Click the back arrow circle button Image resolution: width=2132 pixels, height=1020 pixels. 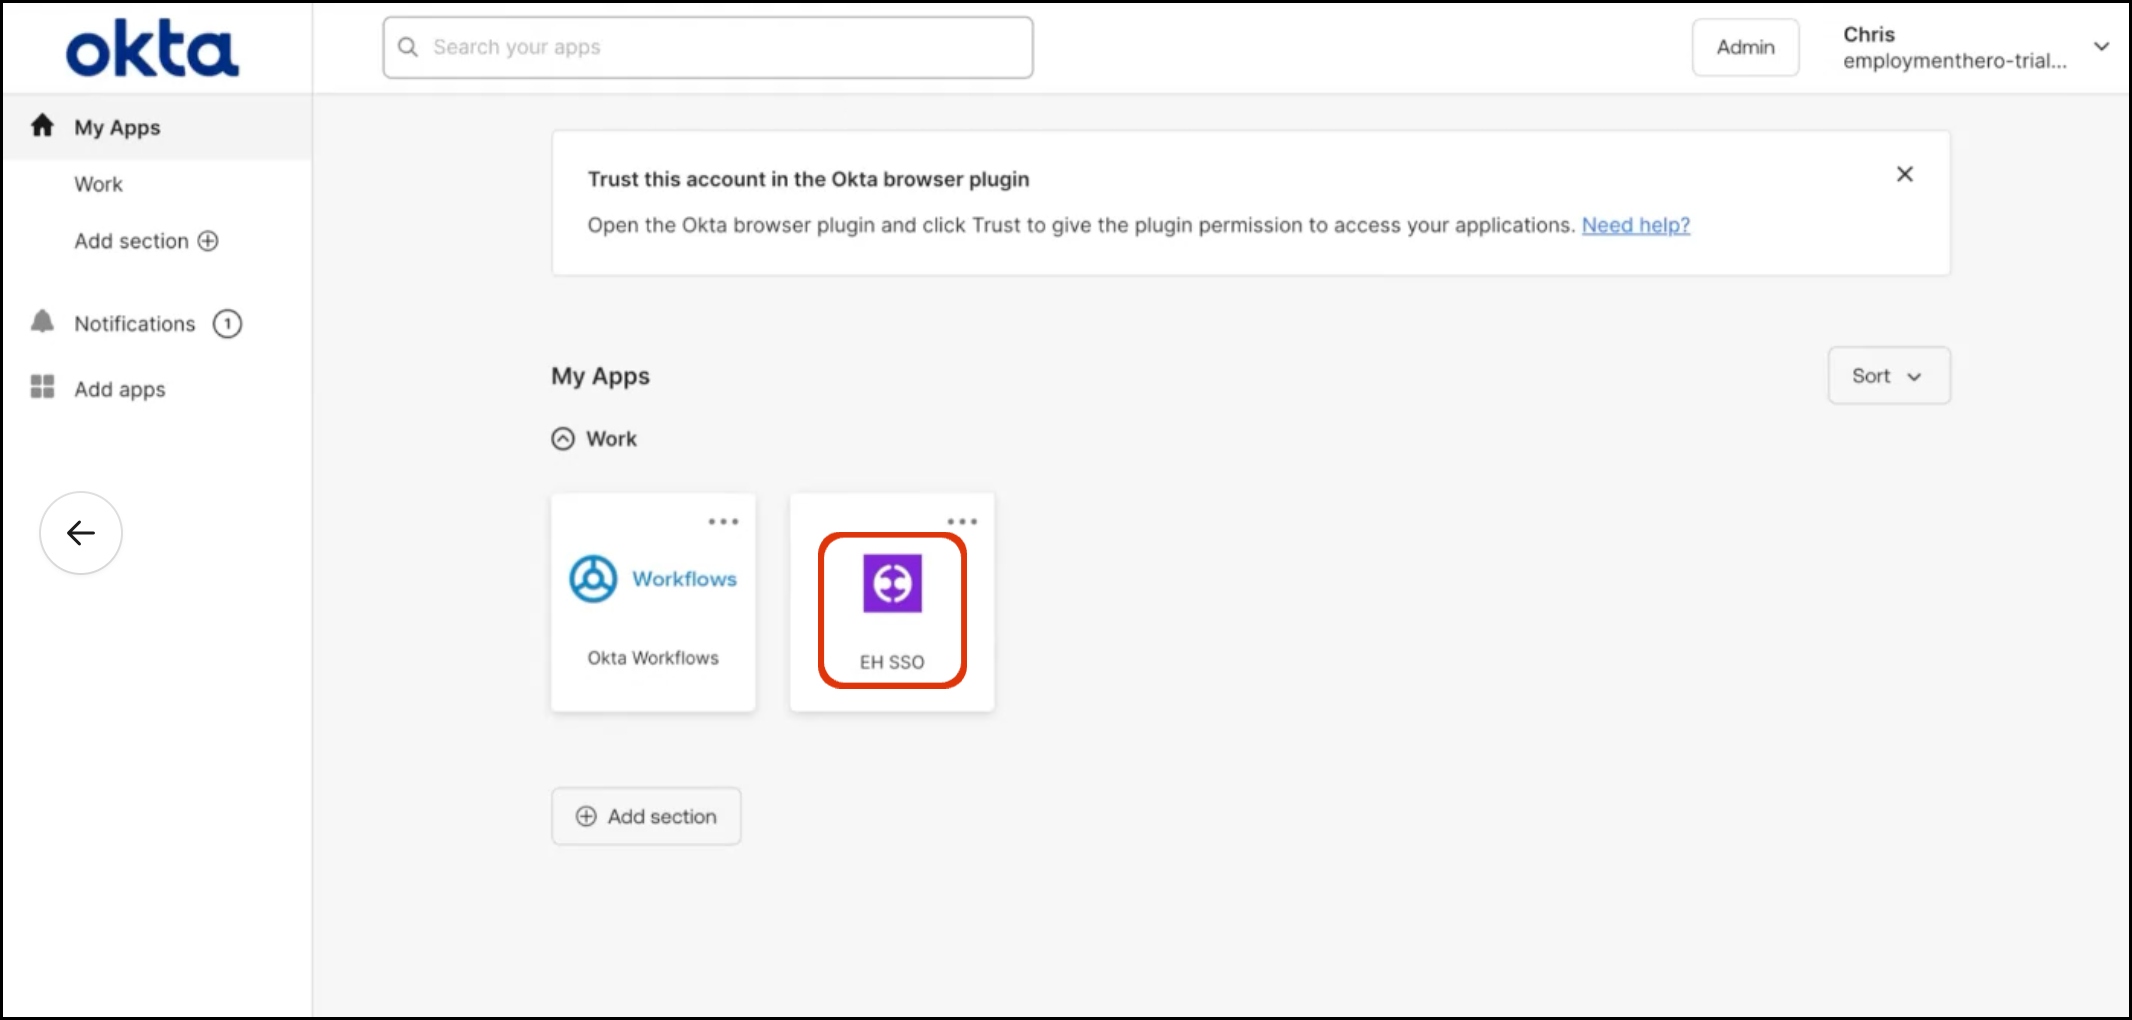(81, 533)
